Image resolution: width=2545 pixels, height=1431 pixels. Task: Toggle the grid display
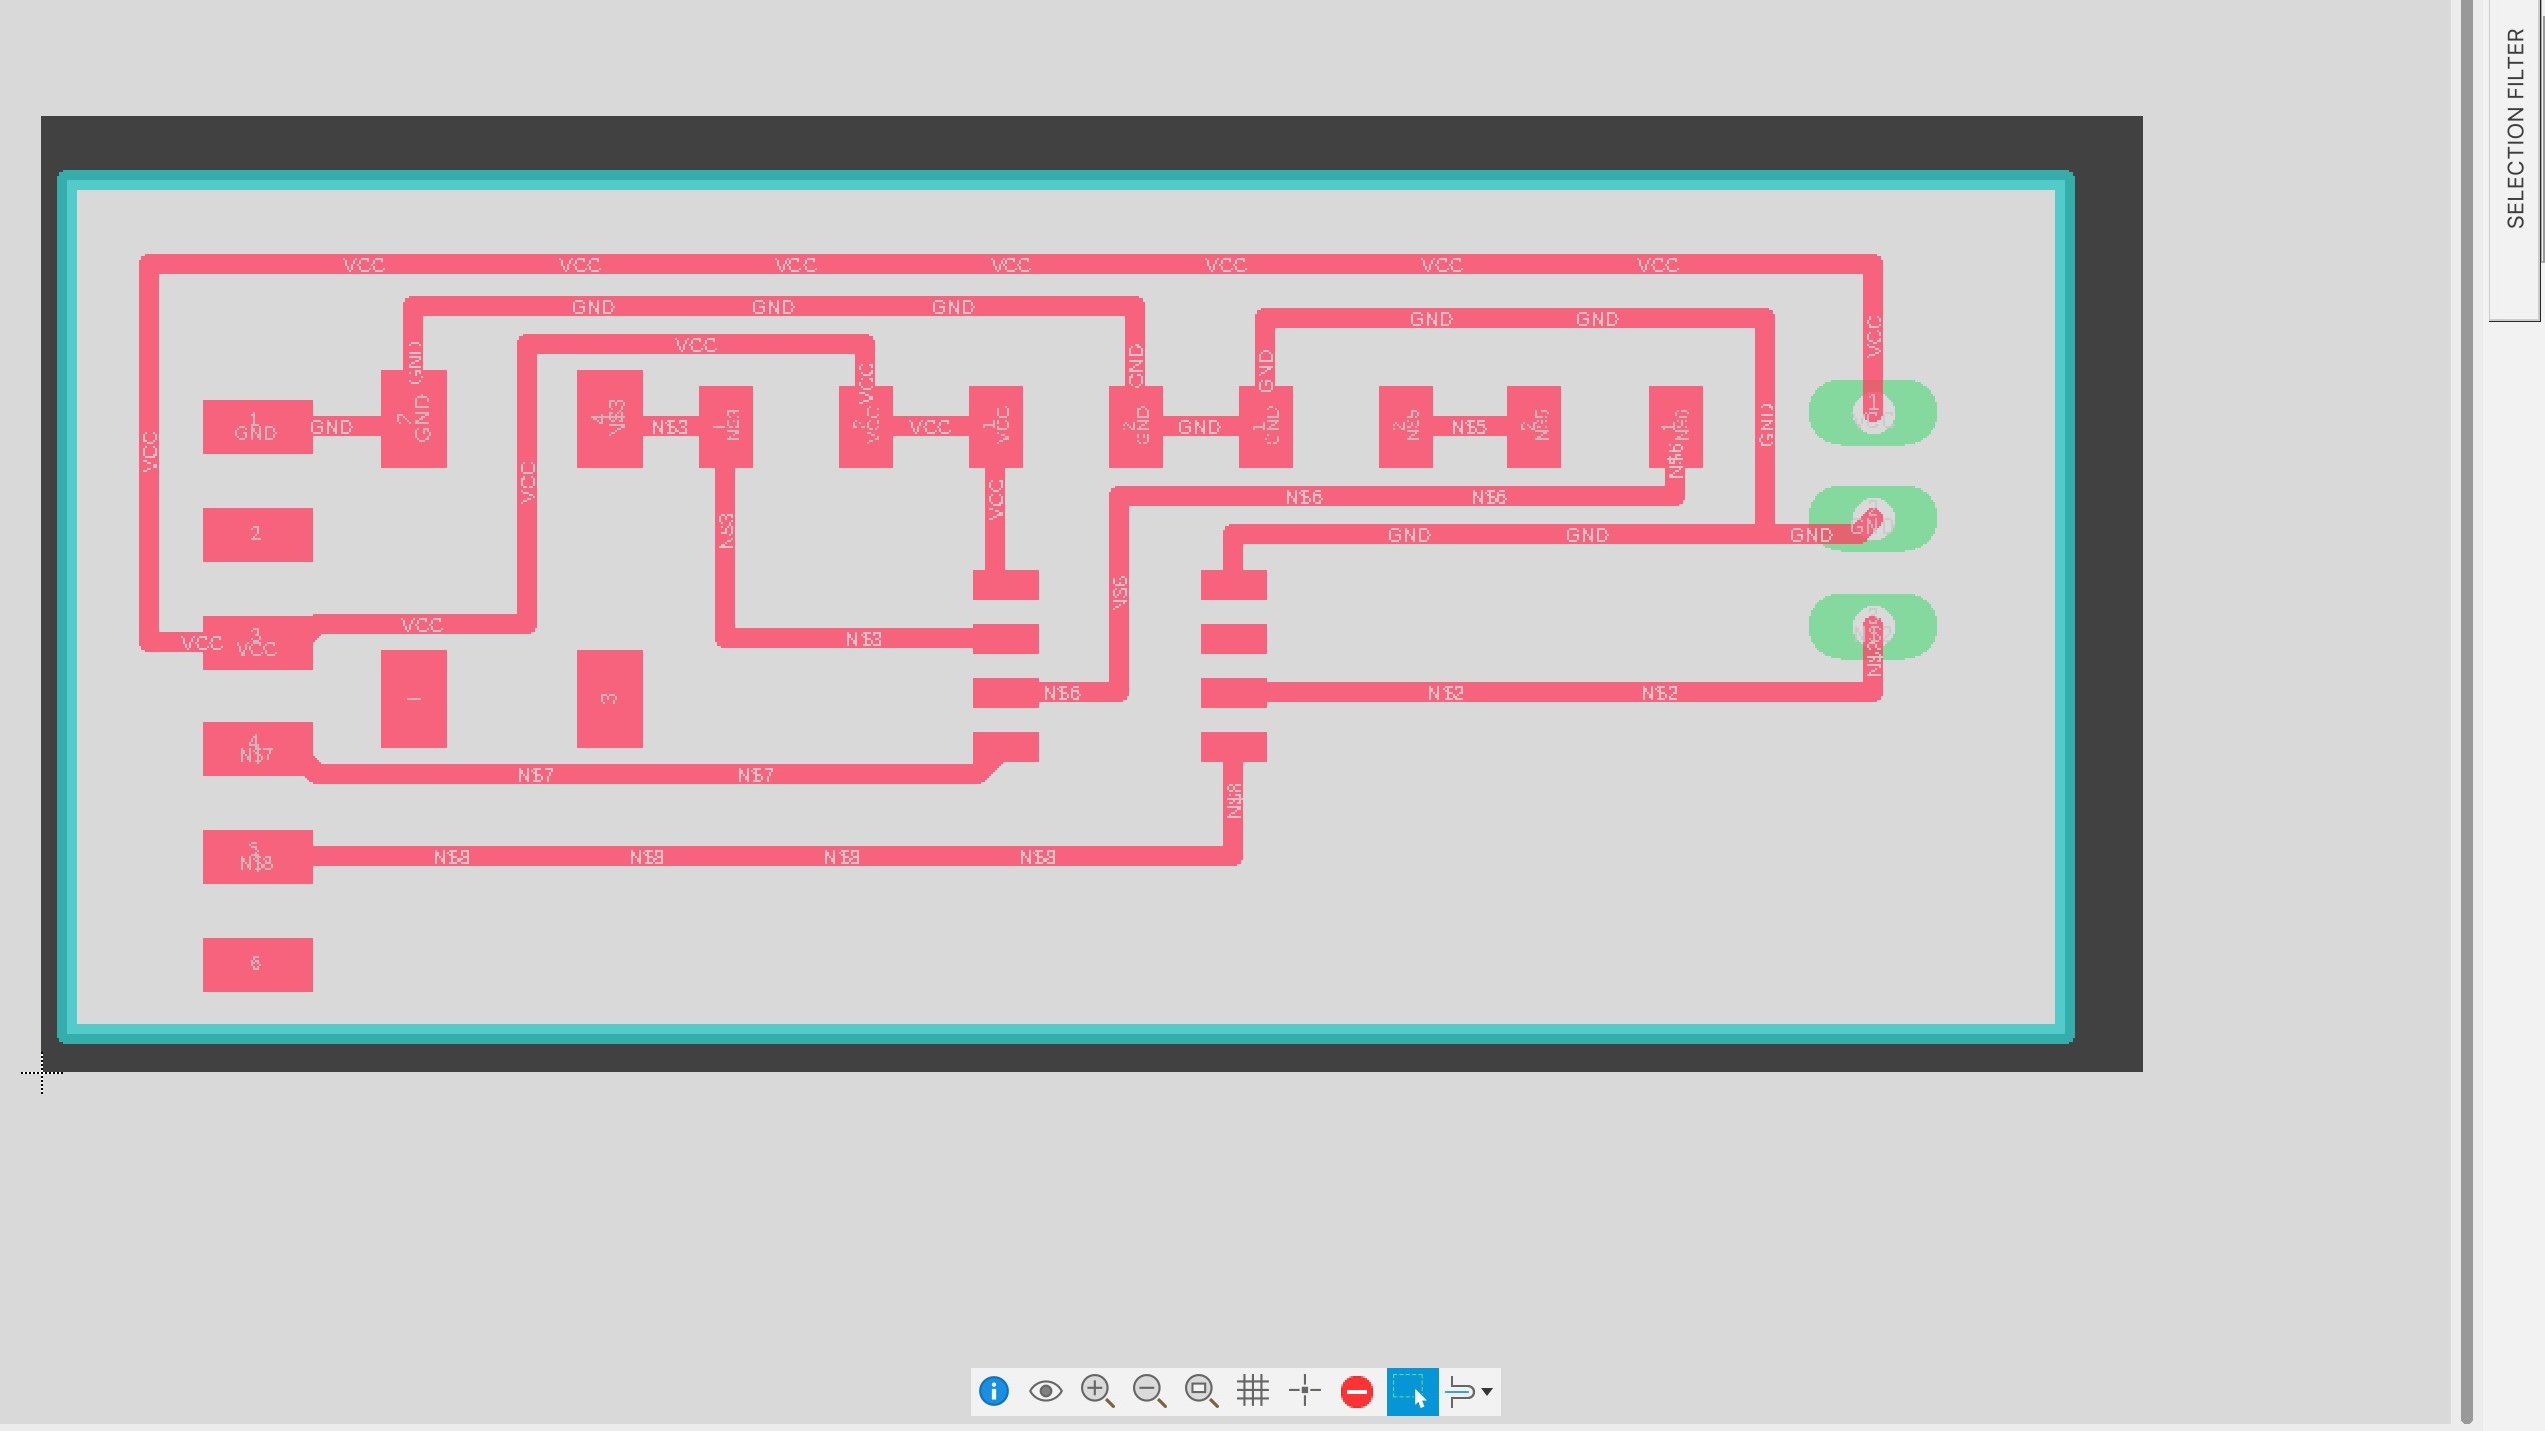[x=1253, y=1391]
